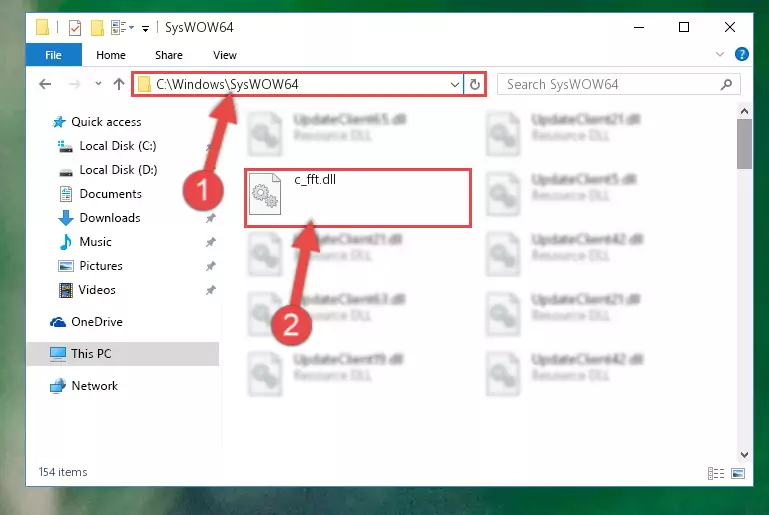The image size is (769, 515).
Task: Open Local Disk (D:) in sidebar
Action: [118, 170]
